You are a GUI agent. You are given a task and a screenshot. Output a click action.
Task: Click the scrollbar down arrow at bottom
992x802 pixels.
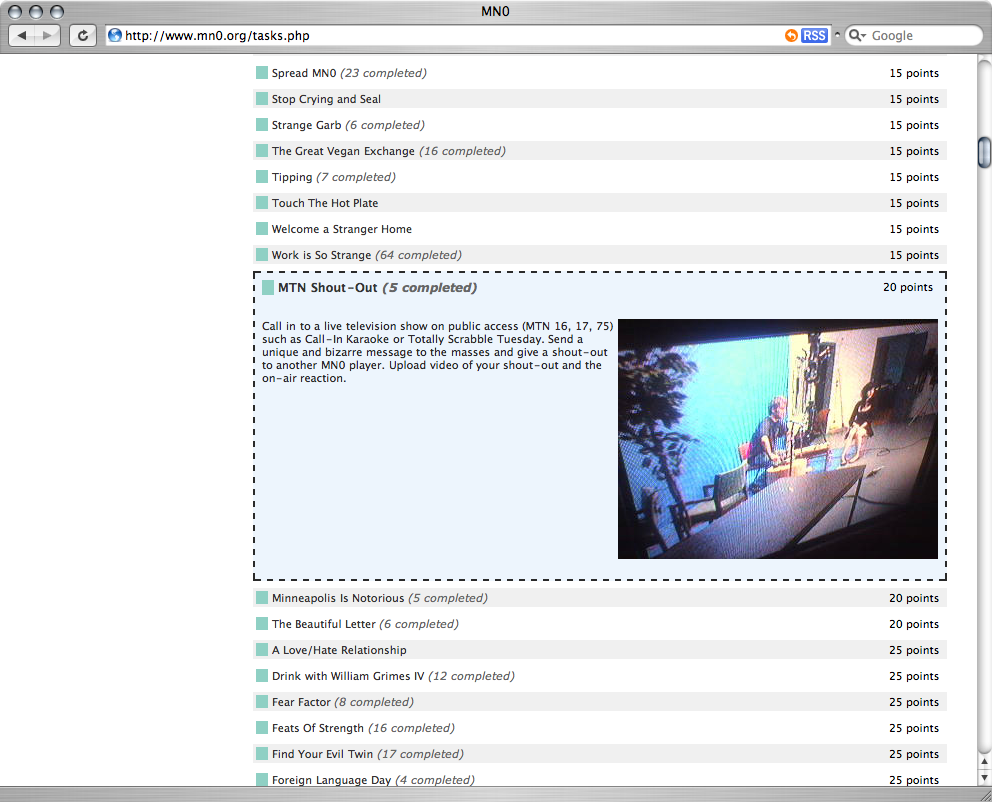tap(983, 776)
